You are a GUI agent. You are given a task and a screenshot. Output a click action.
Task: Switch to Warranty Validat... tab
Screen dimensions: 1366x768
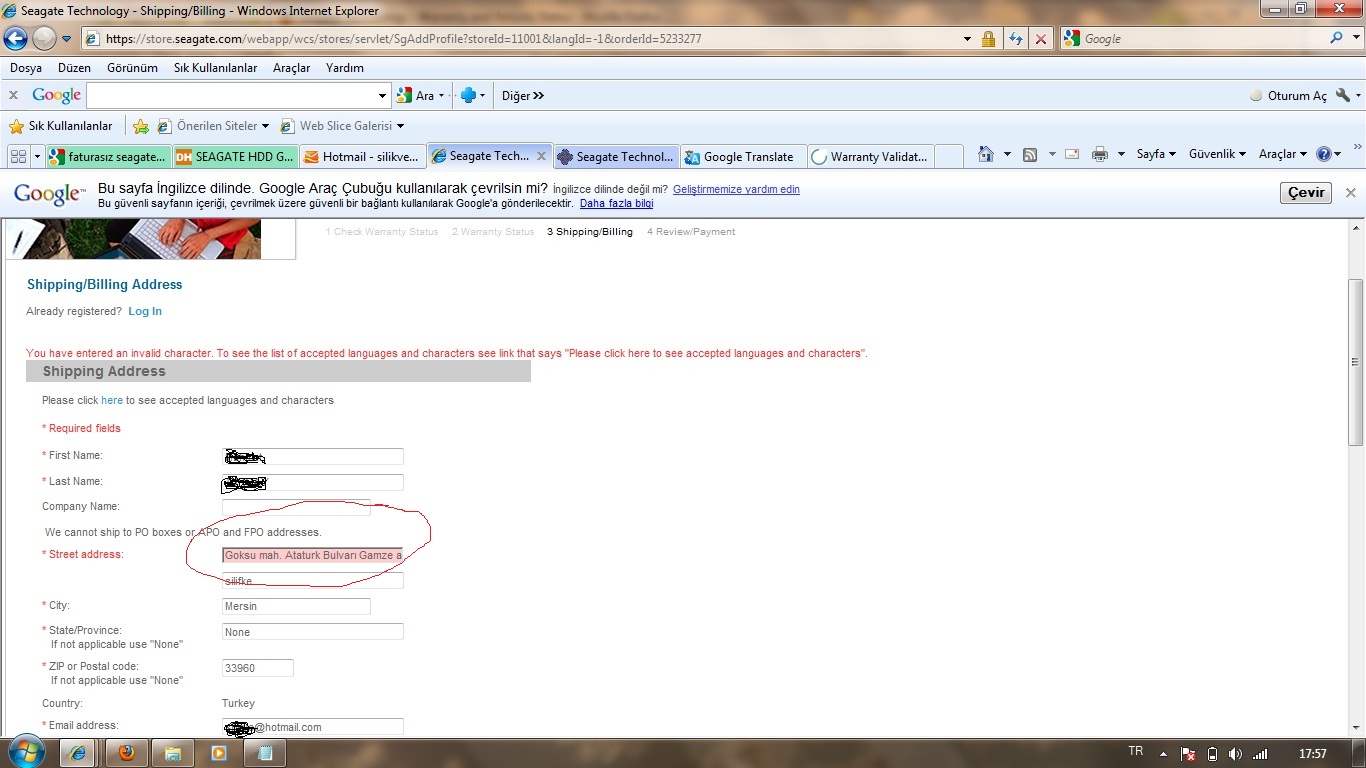point(870,157)
